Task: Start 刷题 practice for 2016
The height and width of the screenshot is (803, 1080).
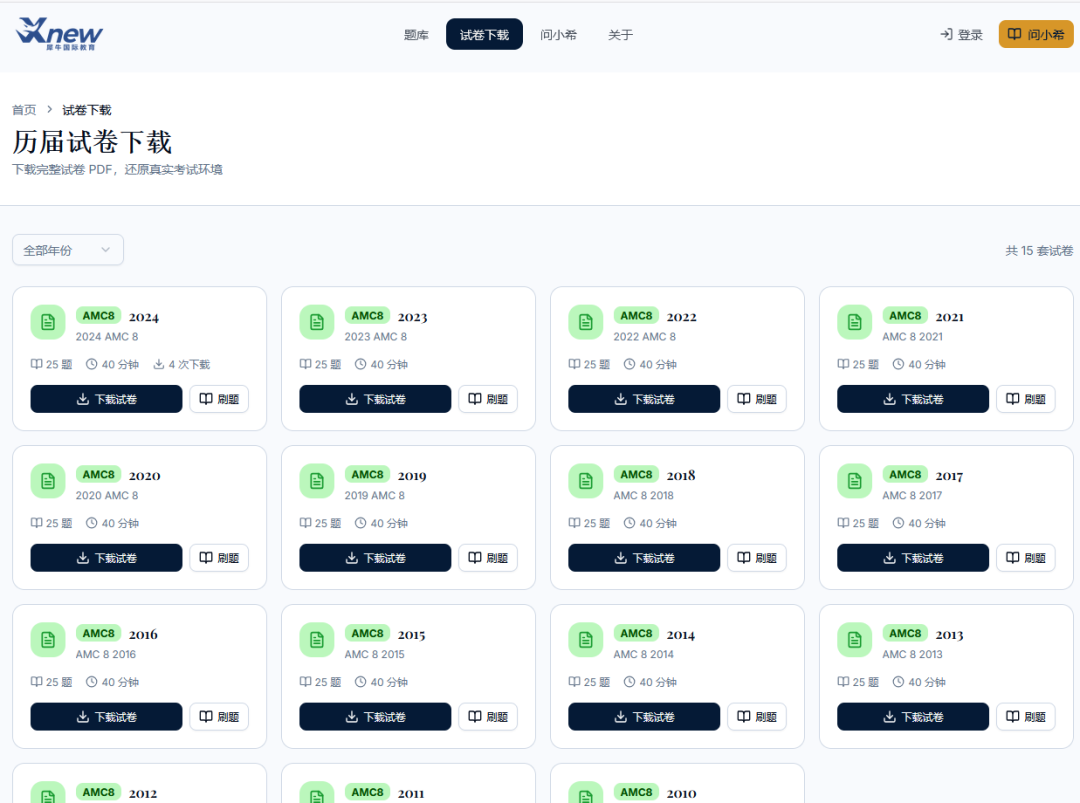Action: coord(219,716)
